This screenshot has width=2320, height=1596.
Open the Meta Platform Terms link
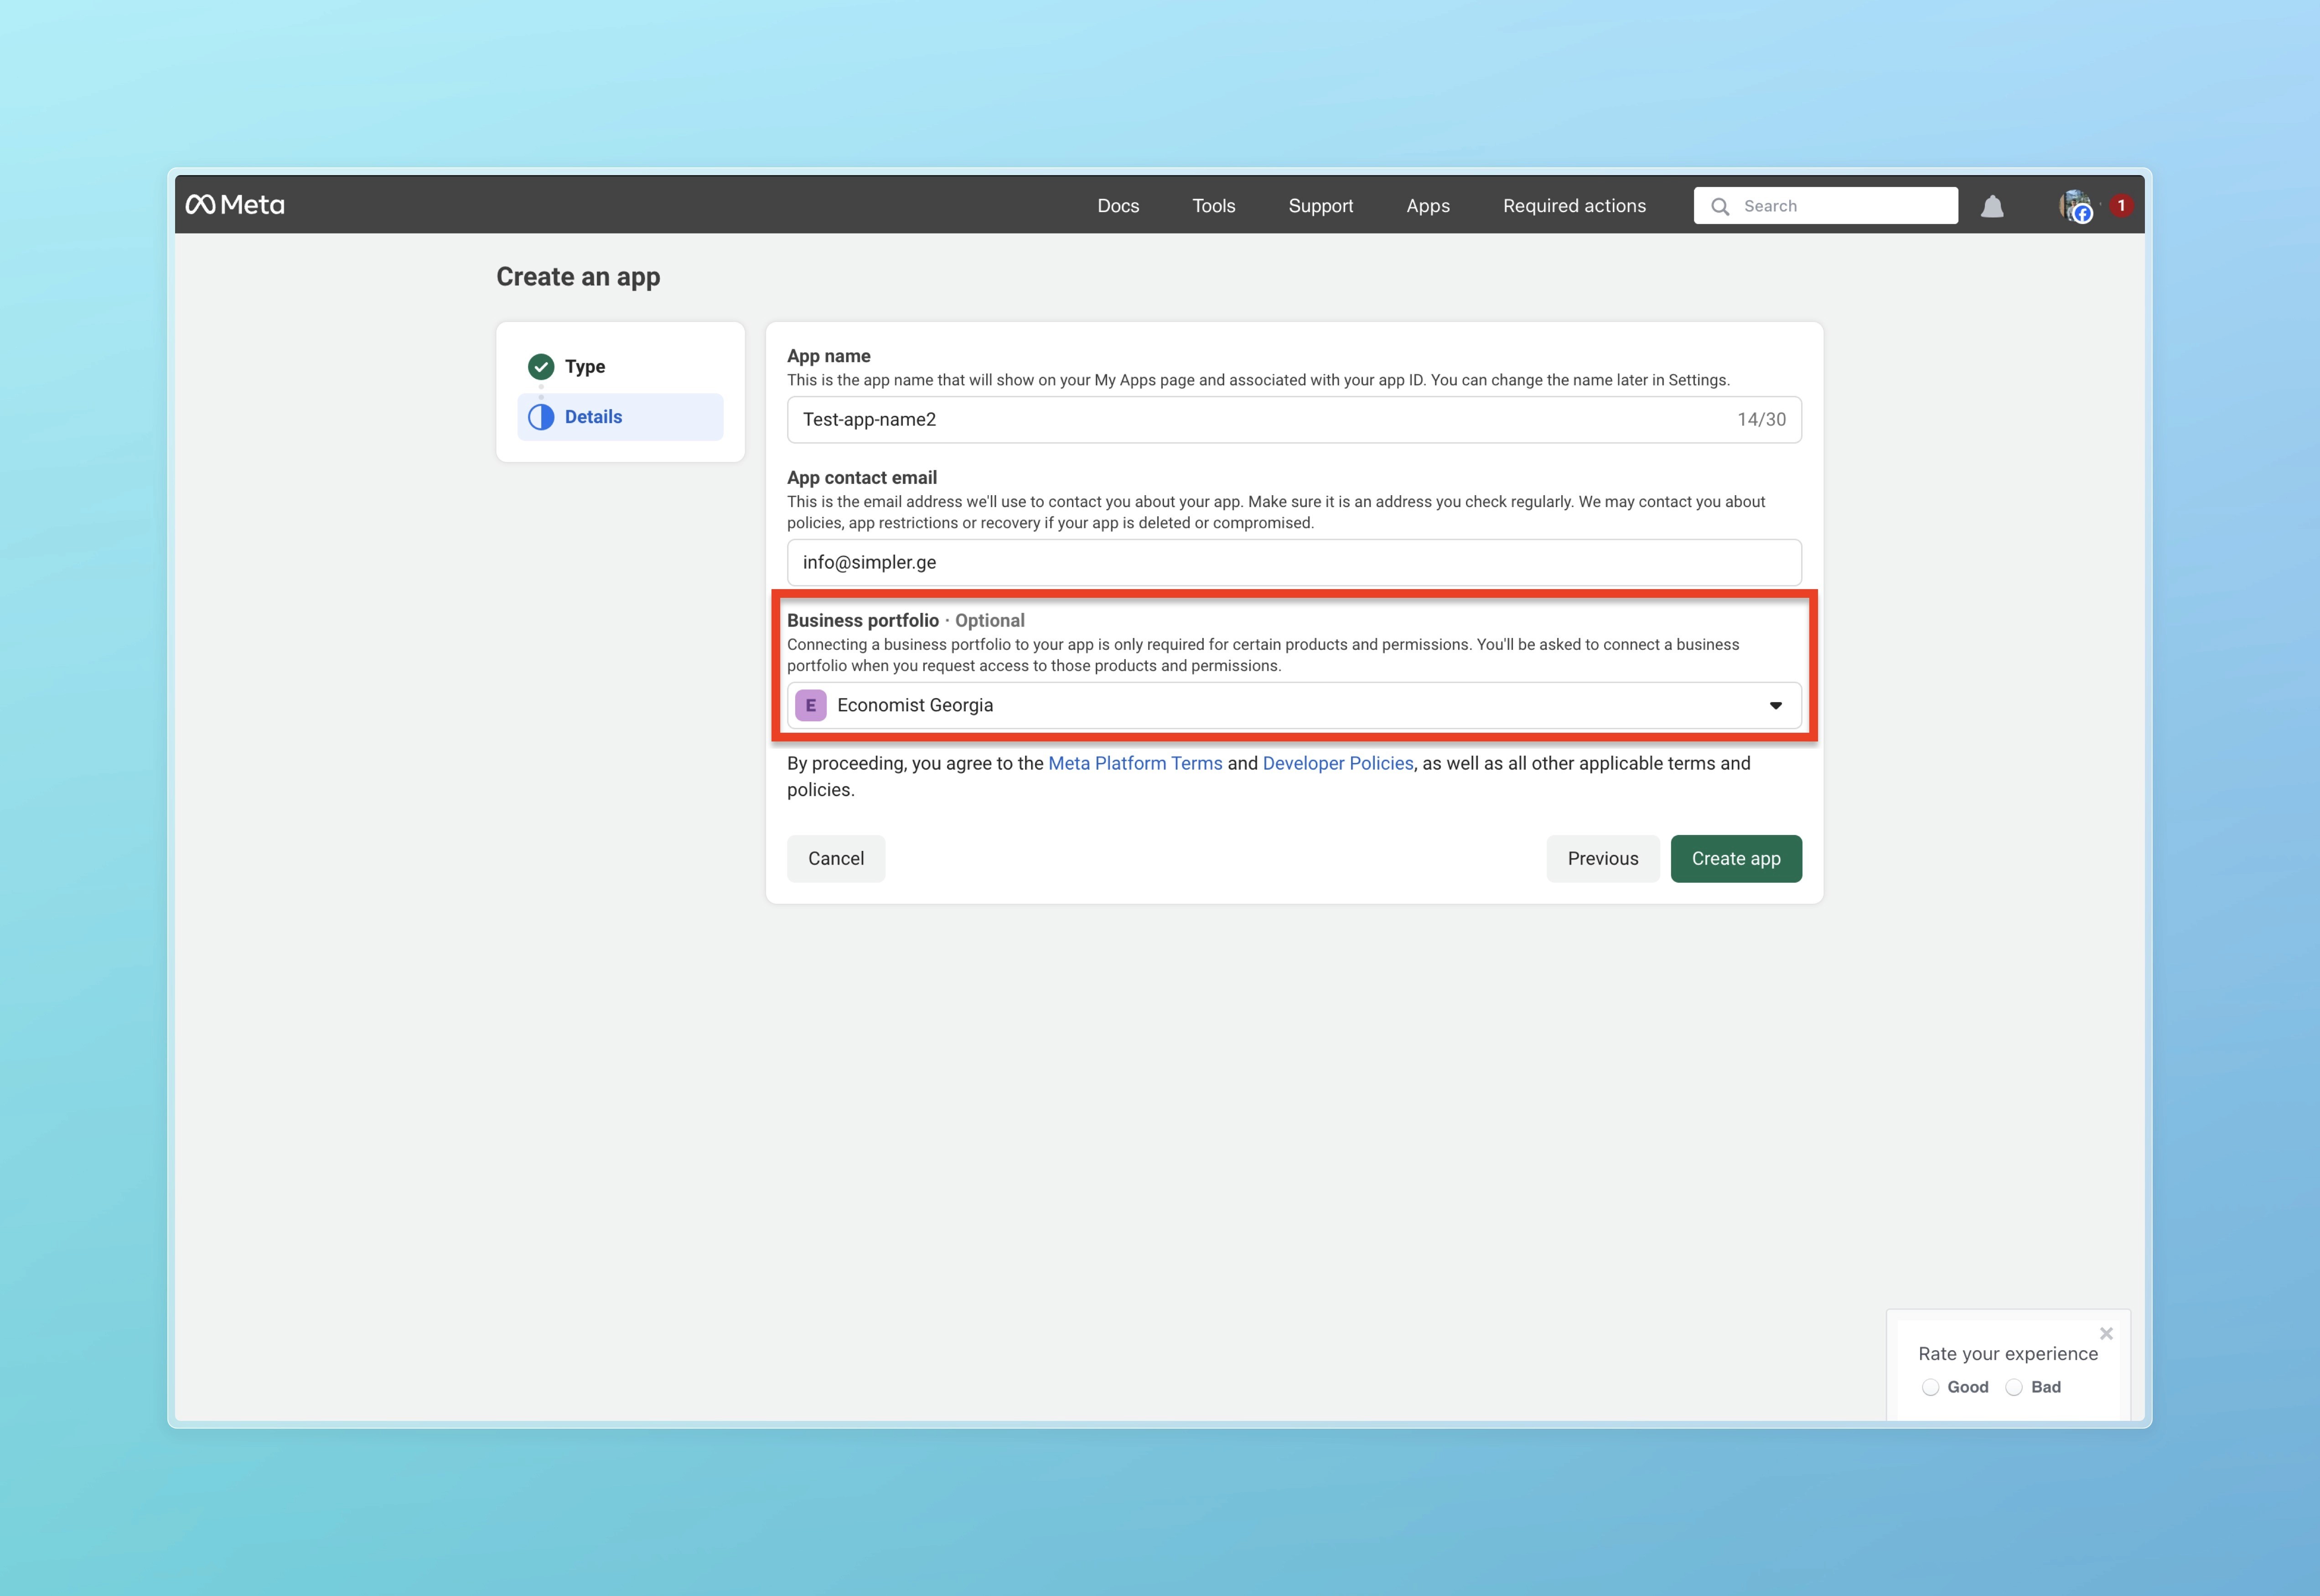click(1135, 763)
